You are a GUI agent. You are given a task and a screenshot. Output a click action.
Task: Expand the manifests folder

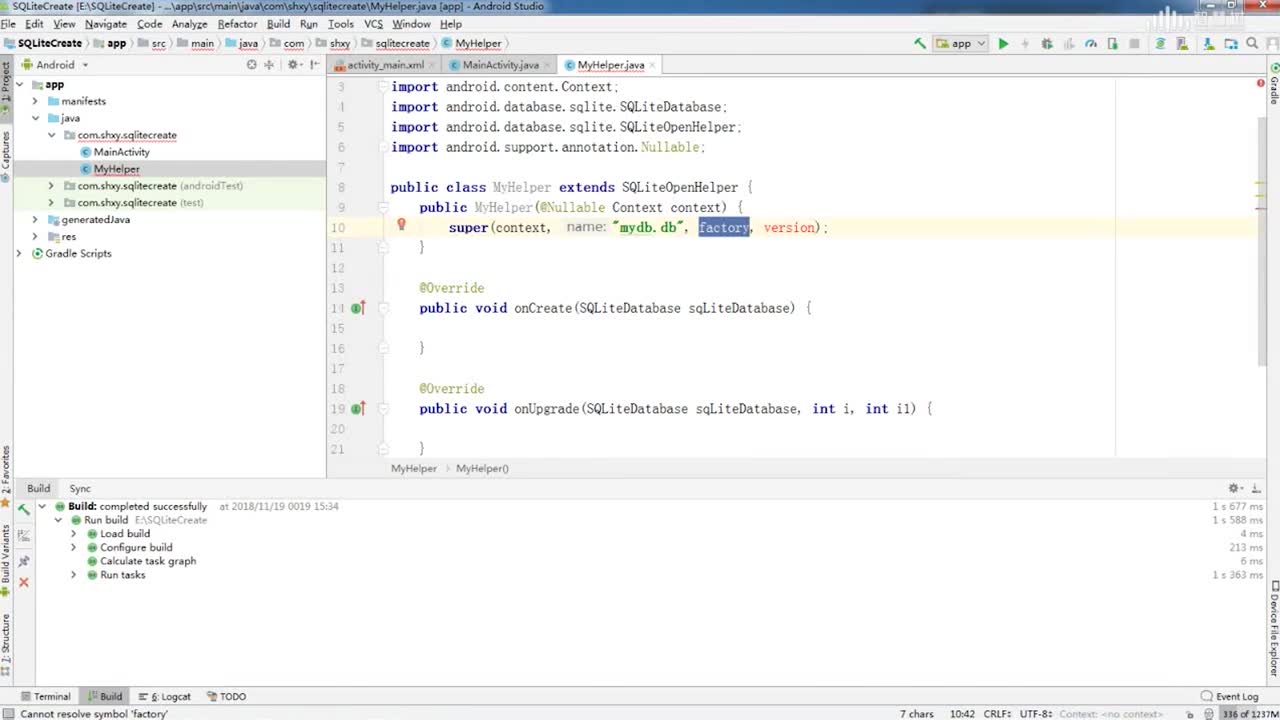coord(35,101)
